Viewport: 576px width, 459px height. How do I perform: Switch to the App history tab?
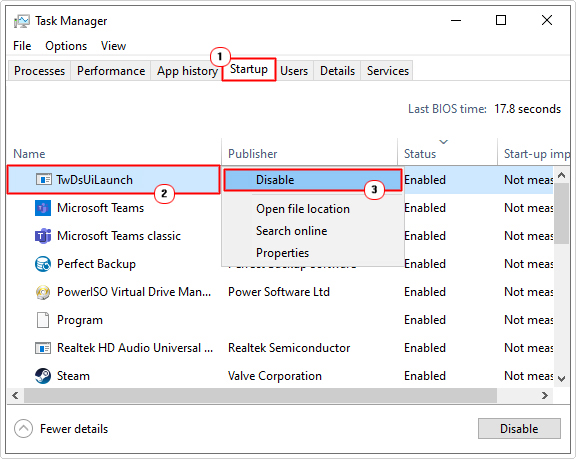pos(187,71)
